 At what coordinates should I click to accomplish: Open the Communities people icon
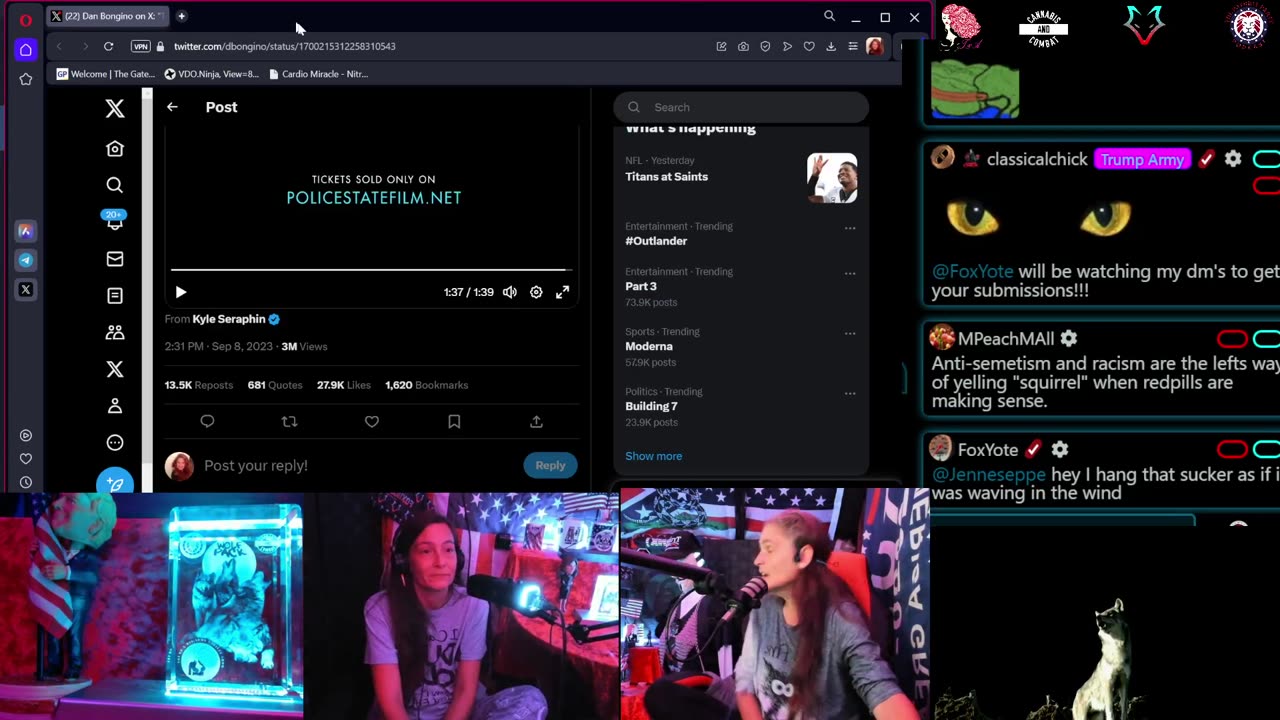tap(115, 333)
